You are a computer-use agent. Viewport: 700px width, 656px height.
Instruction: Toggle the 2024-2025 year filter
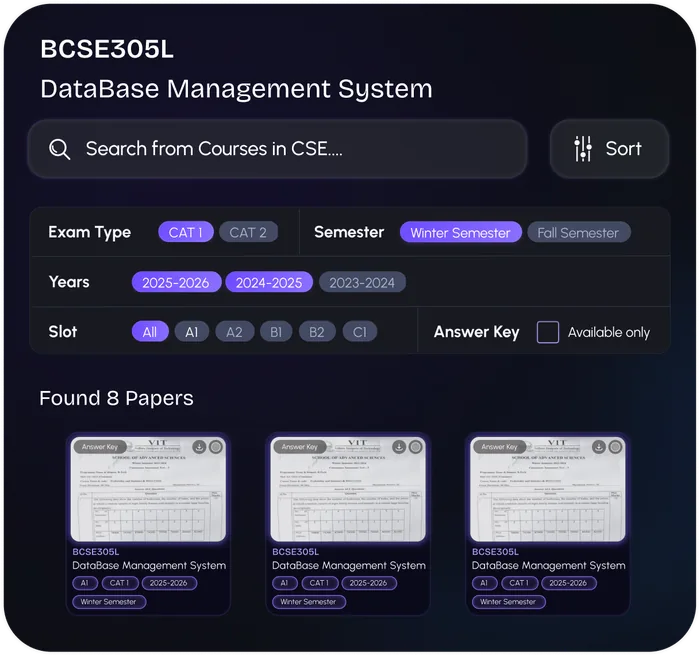(x=269, y=282)
